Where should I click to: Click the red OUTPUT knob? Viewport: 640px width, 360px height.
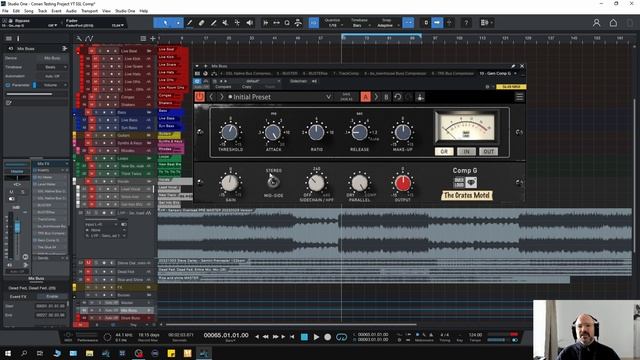(x=402, y=183)
